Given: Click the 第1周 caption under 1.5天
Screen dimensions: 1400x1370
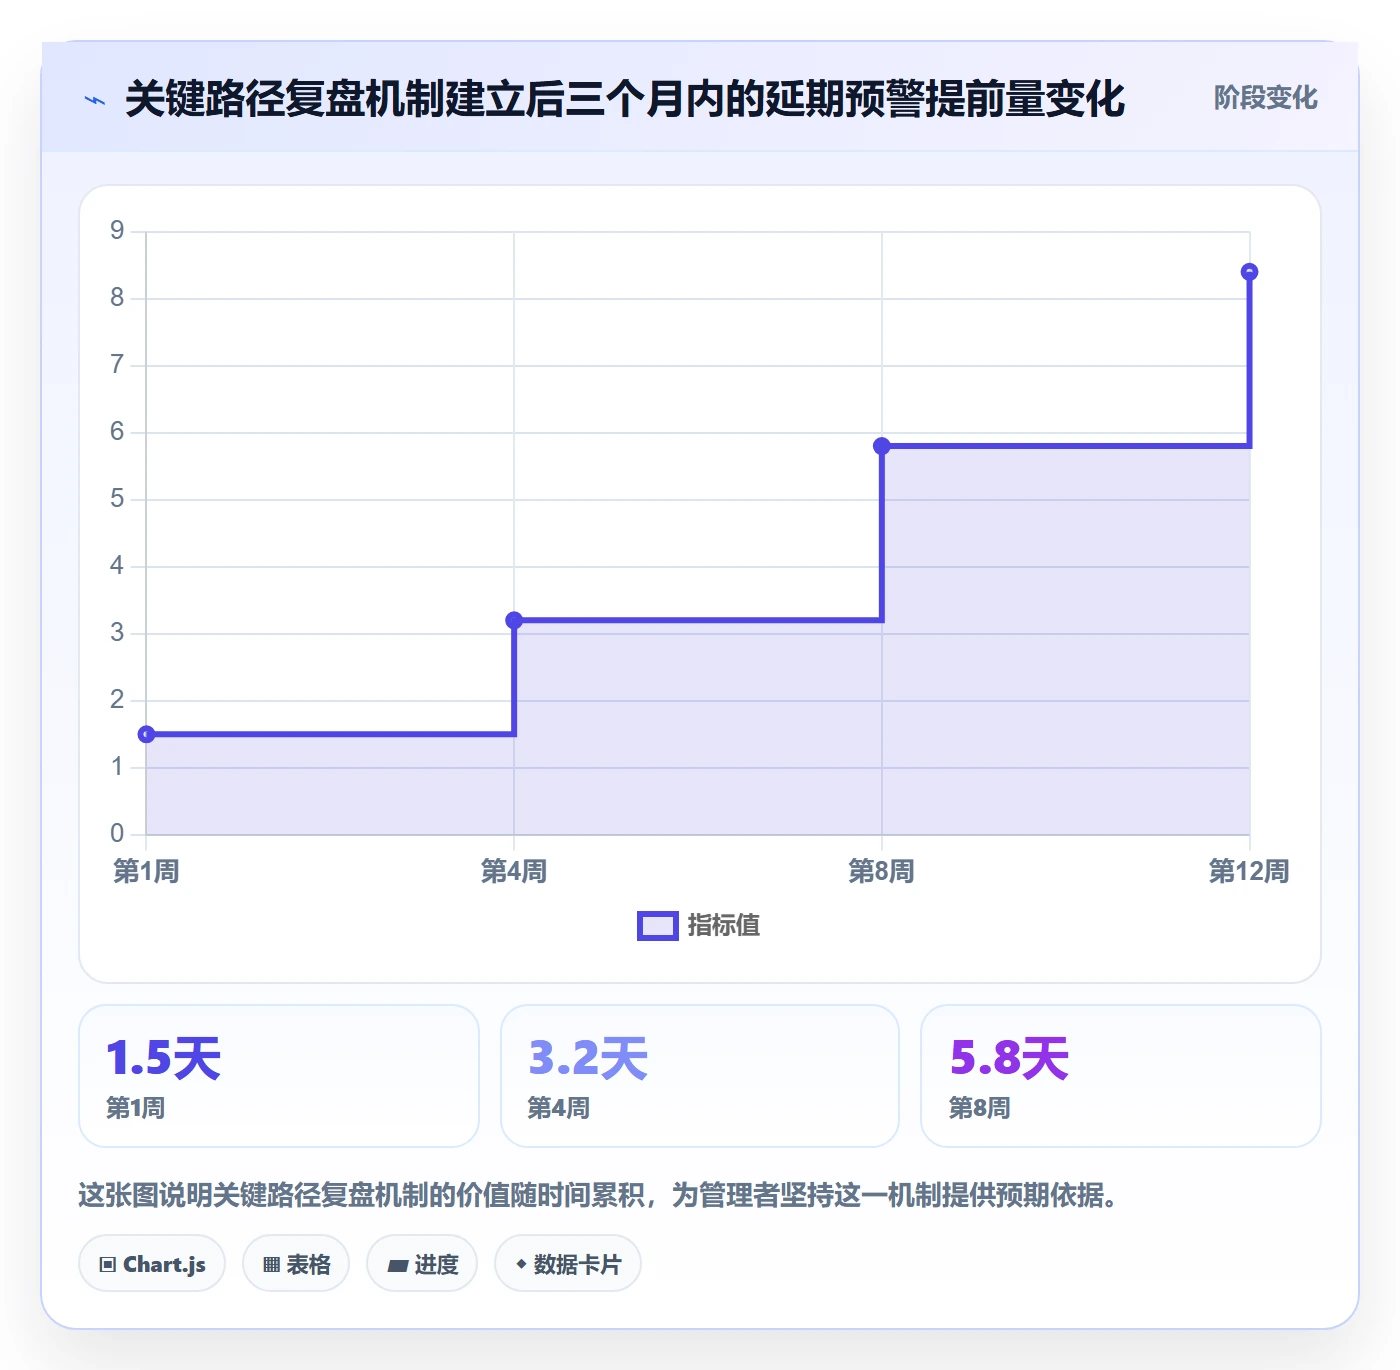Looking at the screenshot, I should click(136, 1108).
